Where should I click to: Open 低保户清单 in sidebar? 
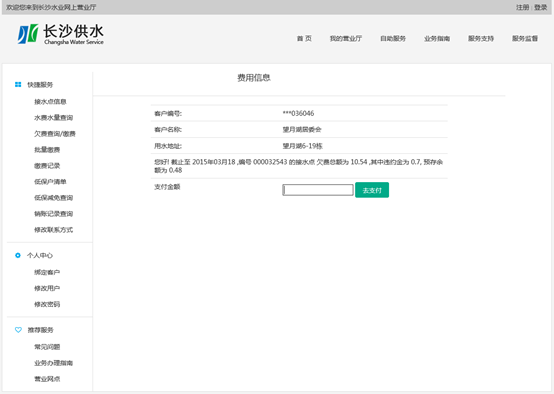(x=50, y=182)
